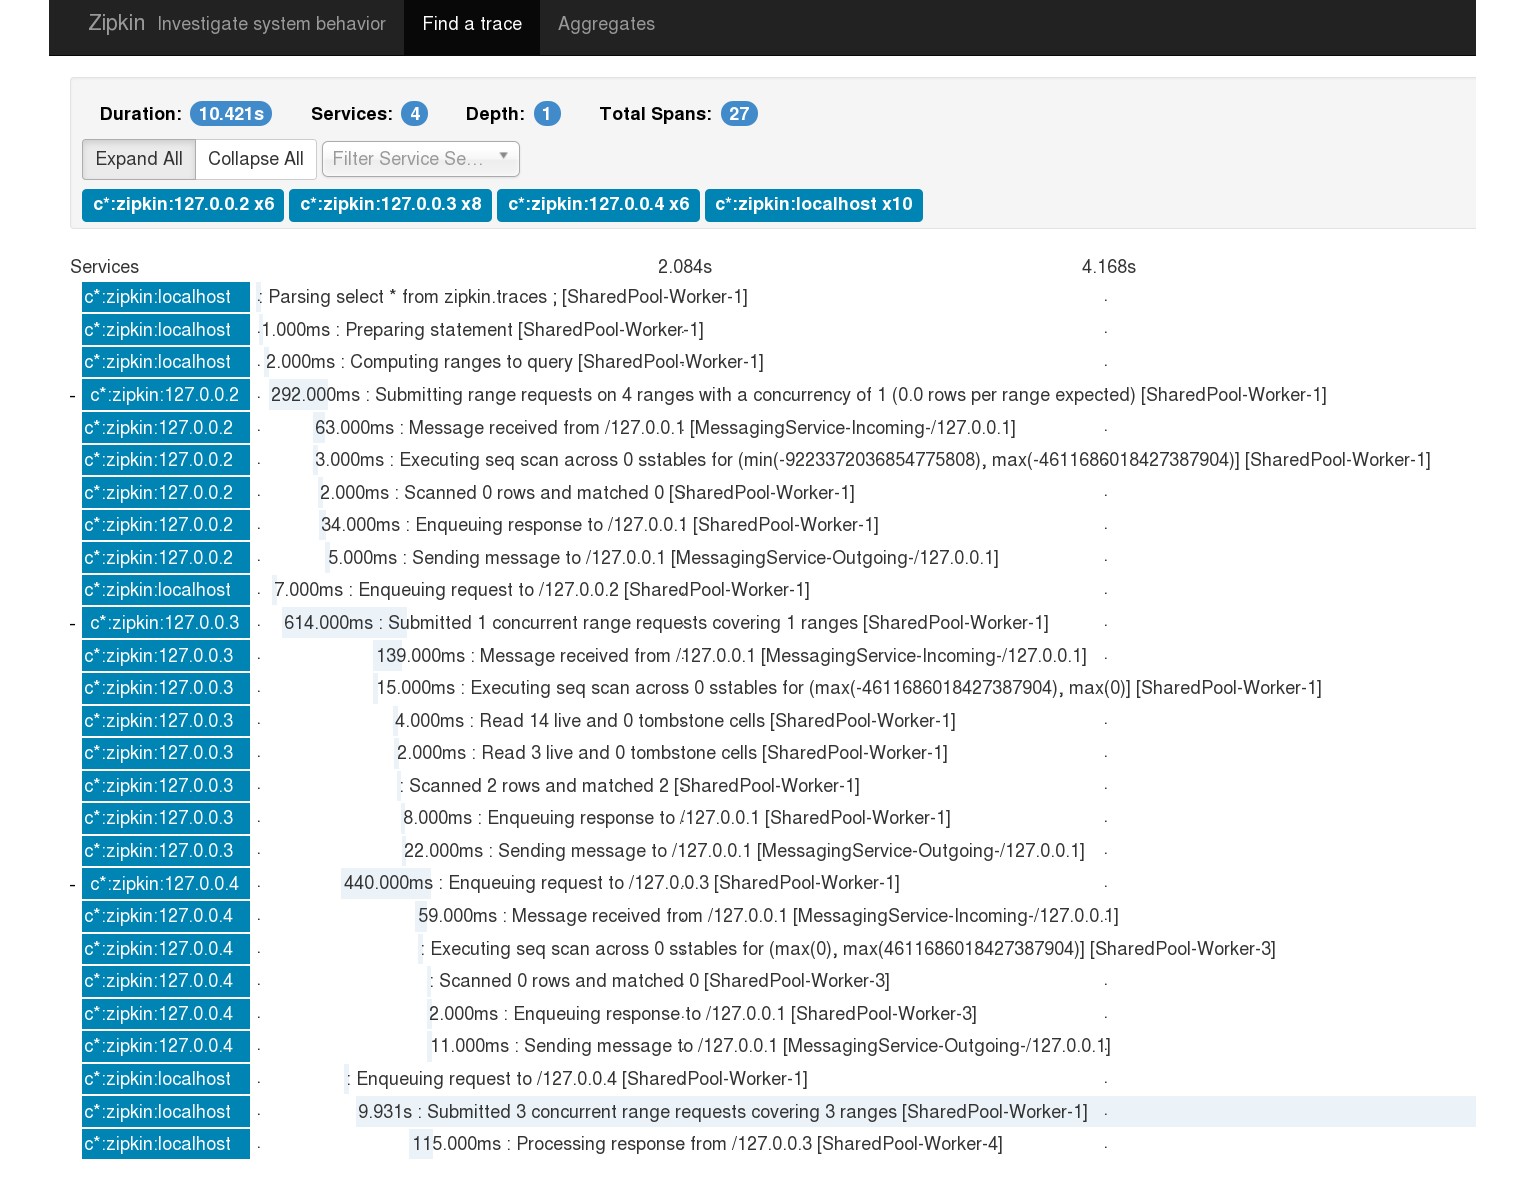Screen dimensions: 1526x1190
Task: Select the c*:zipkin:127.0.0.3 x8 service filter
Action: 390,205
